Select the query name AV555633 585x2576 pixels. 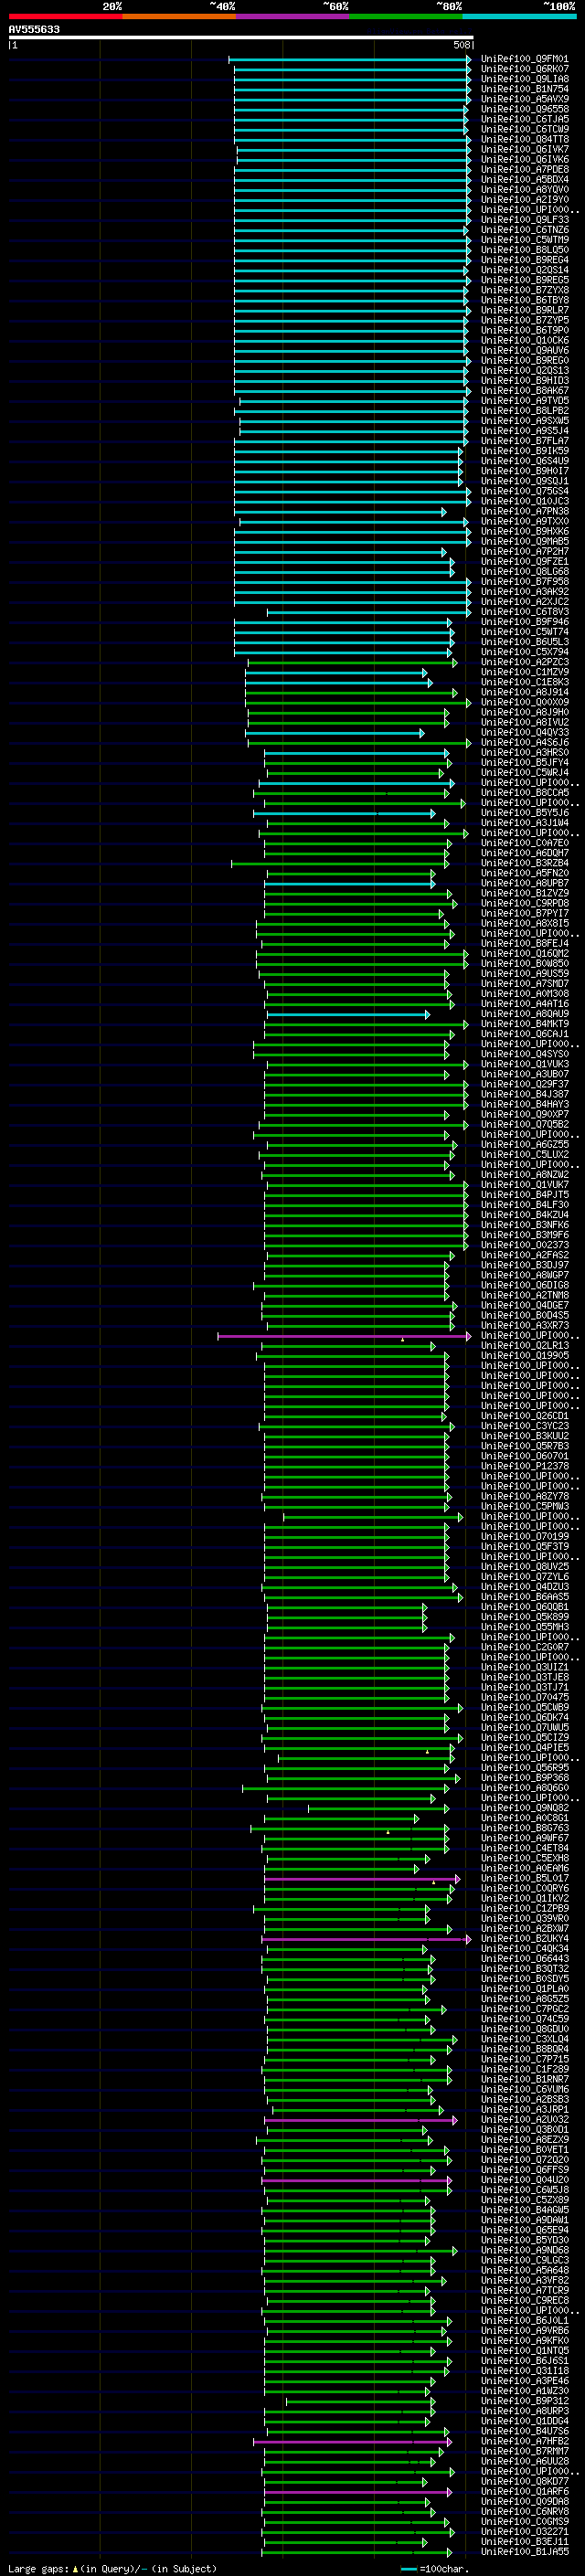[34, 29]
